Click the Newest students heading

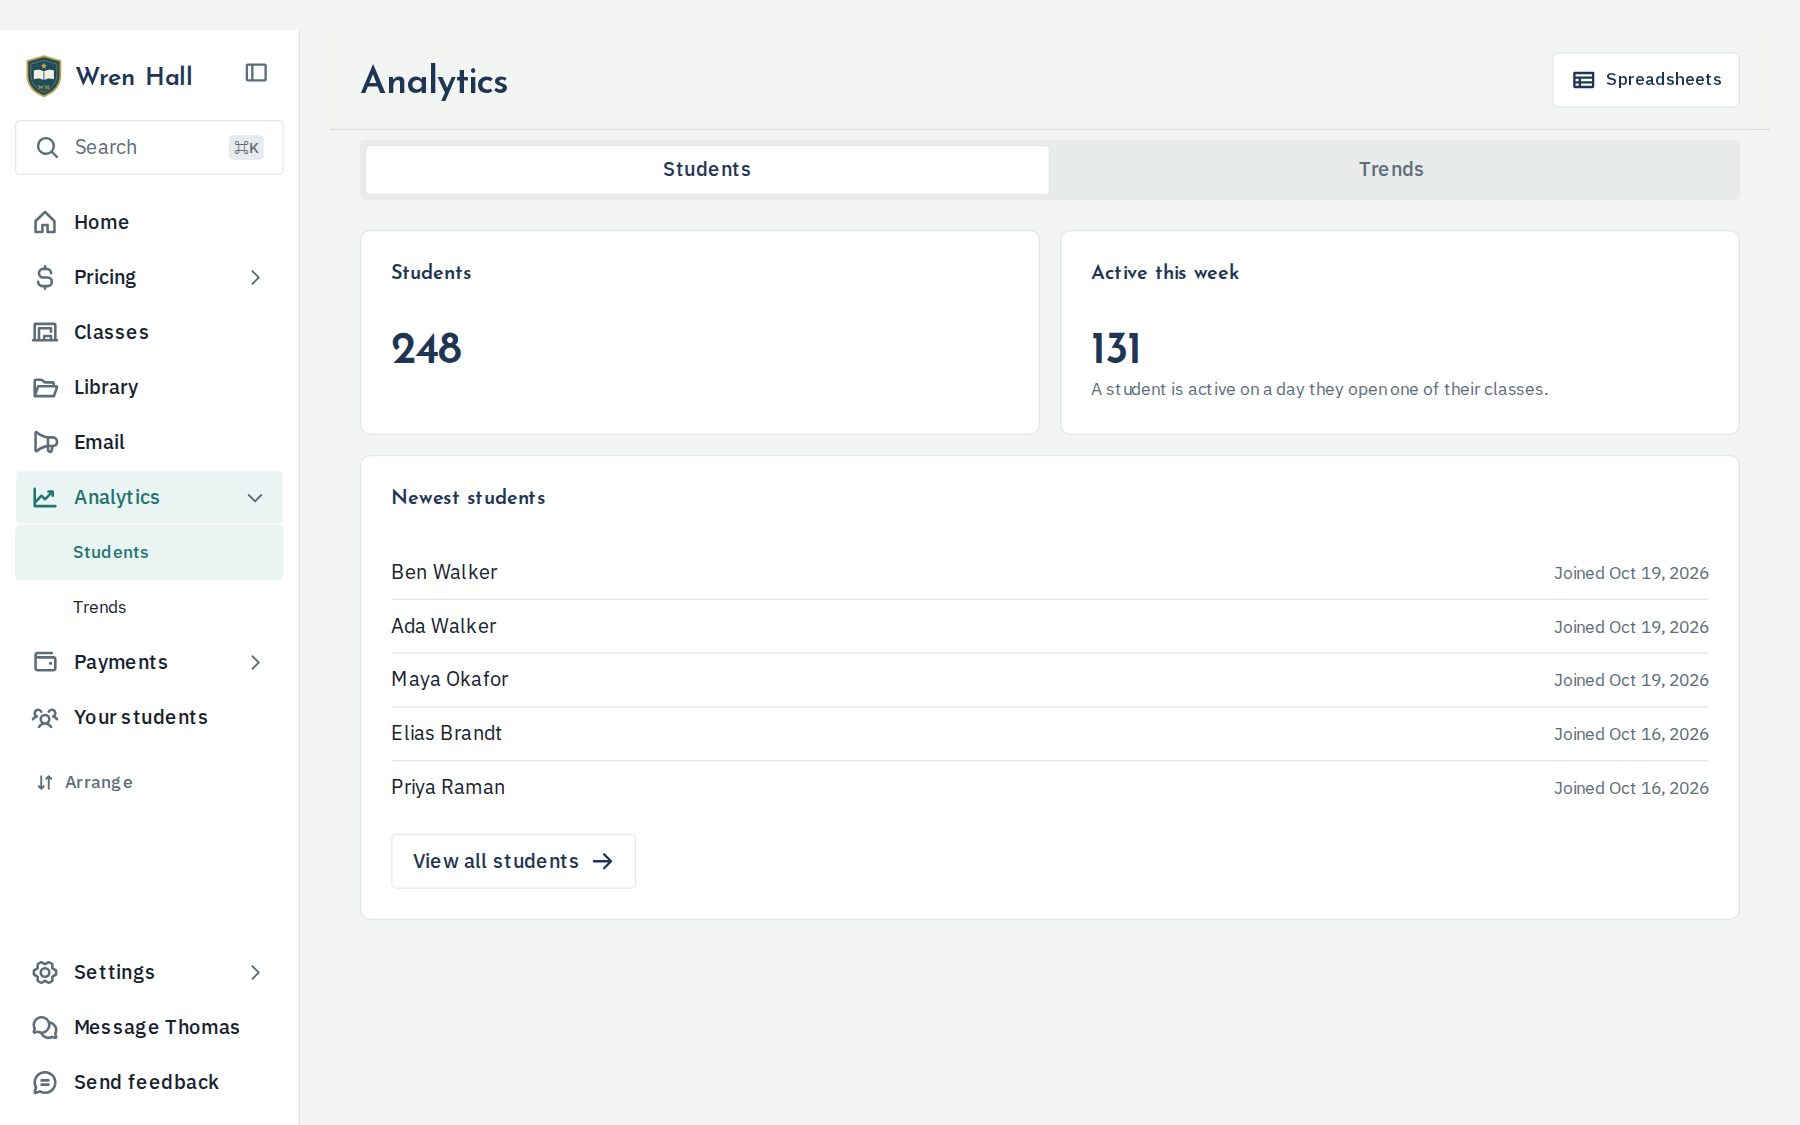(468, 497)
